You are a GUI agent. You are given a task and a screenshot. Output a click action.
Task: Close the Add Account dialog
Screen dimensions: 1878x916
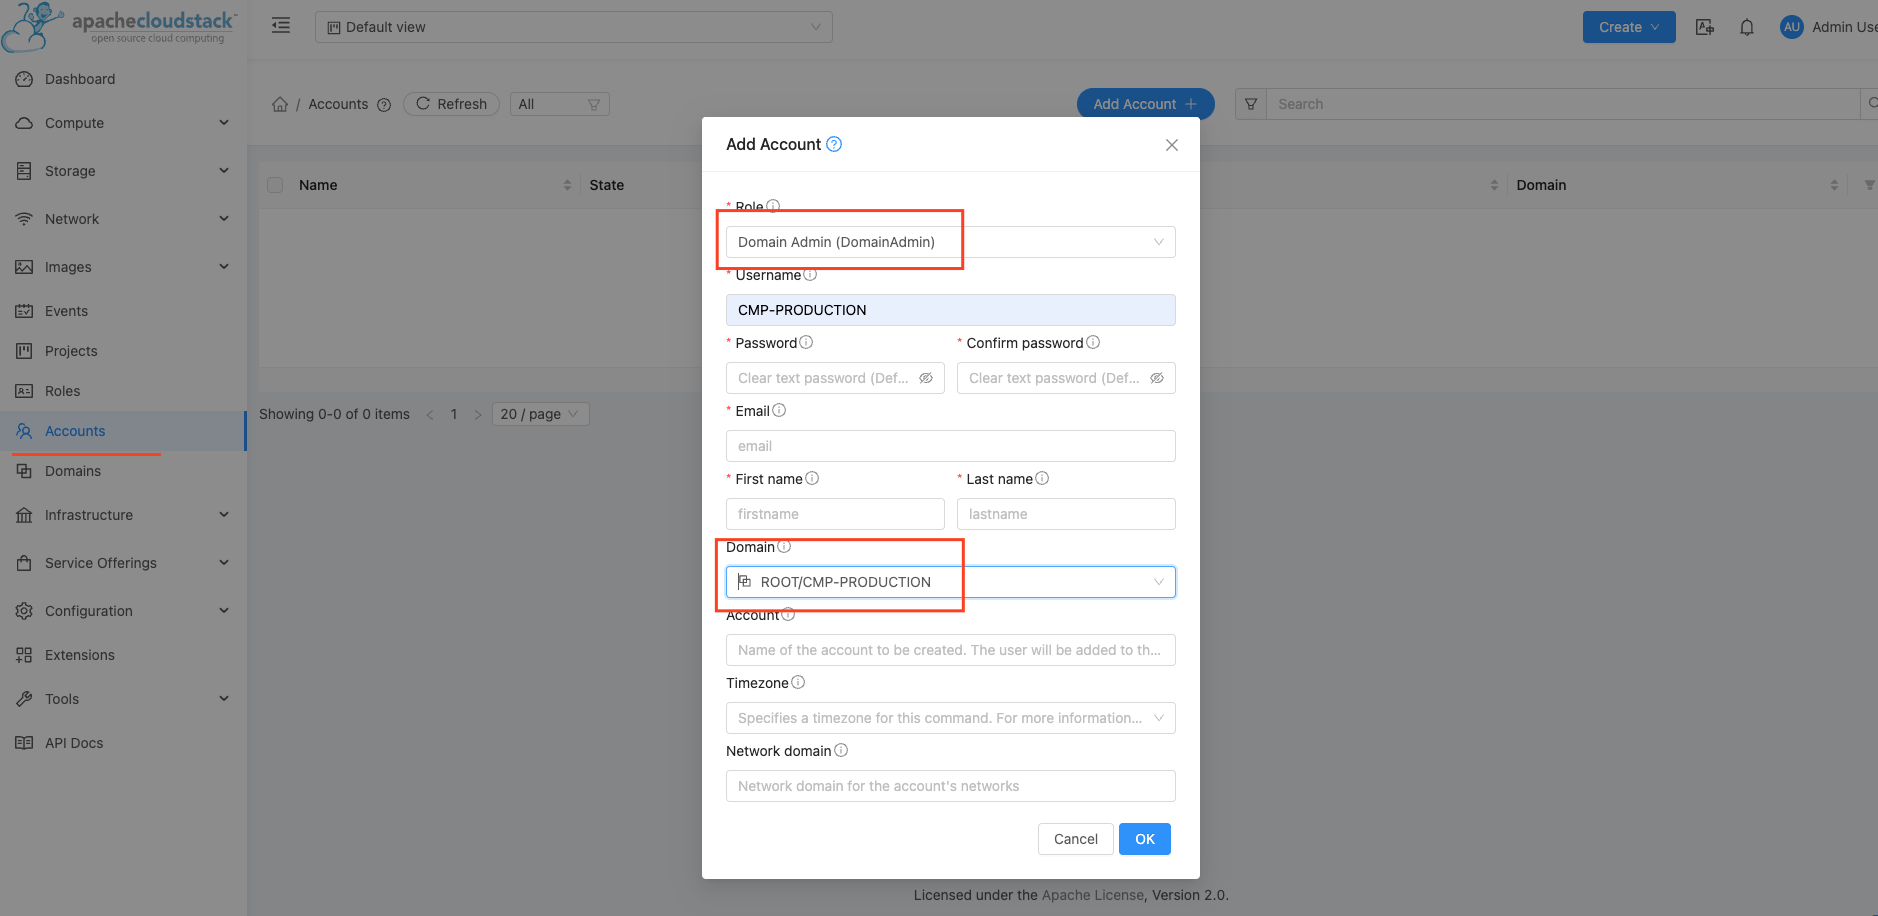click(1172, 145)
